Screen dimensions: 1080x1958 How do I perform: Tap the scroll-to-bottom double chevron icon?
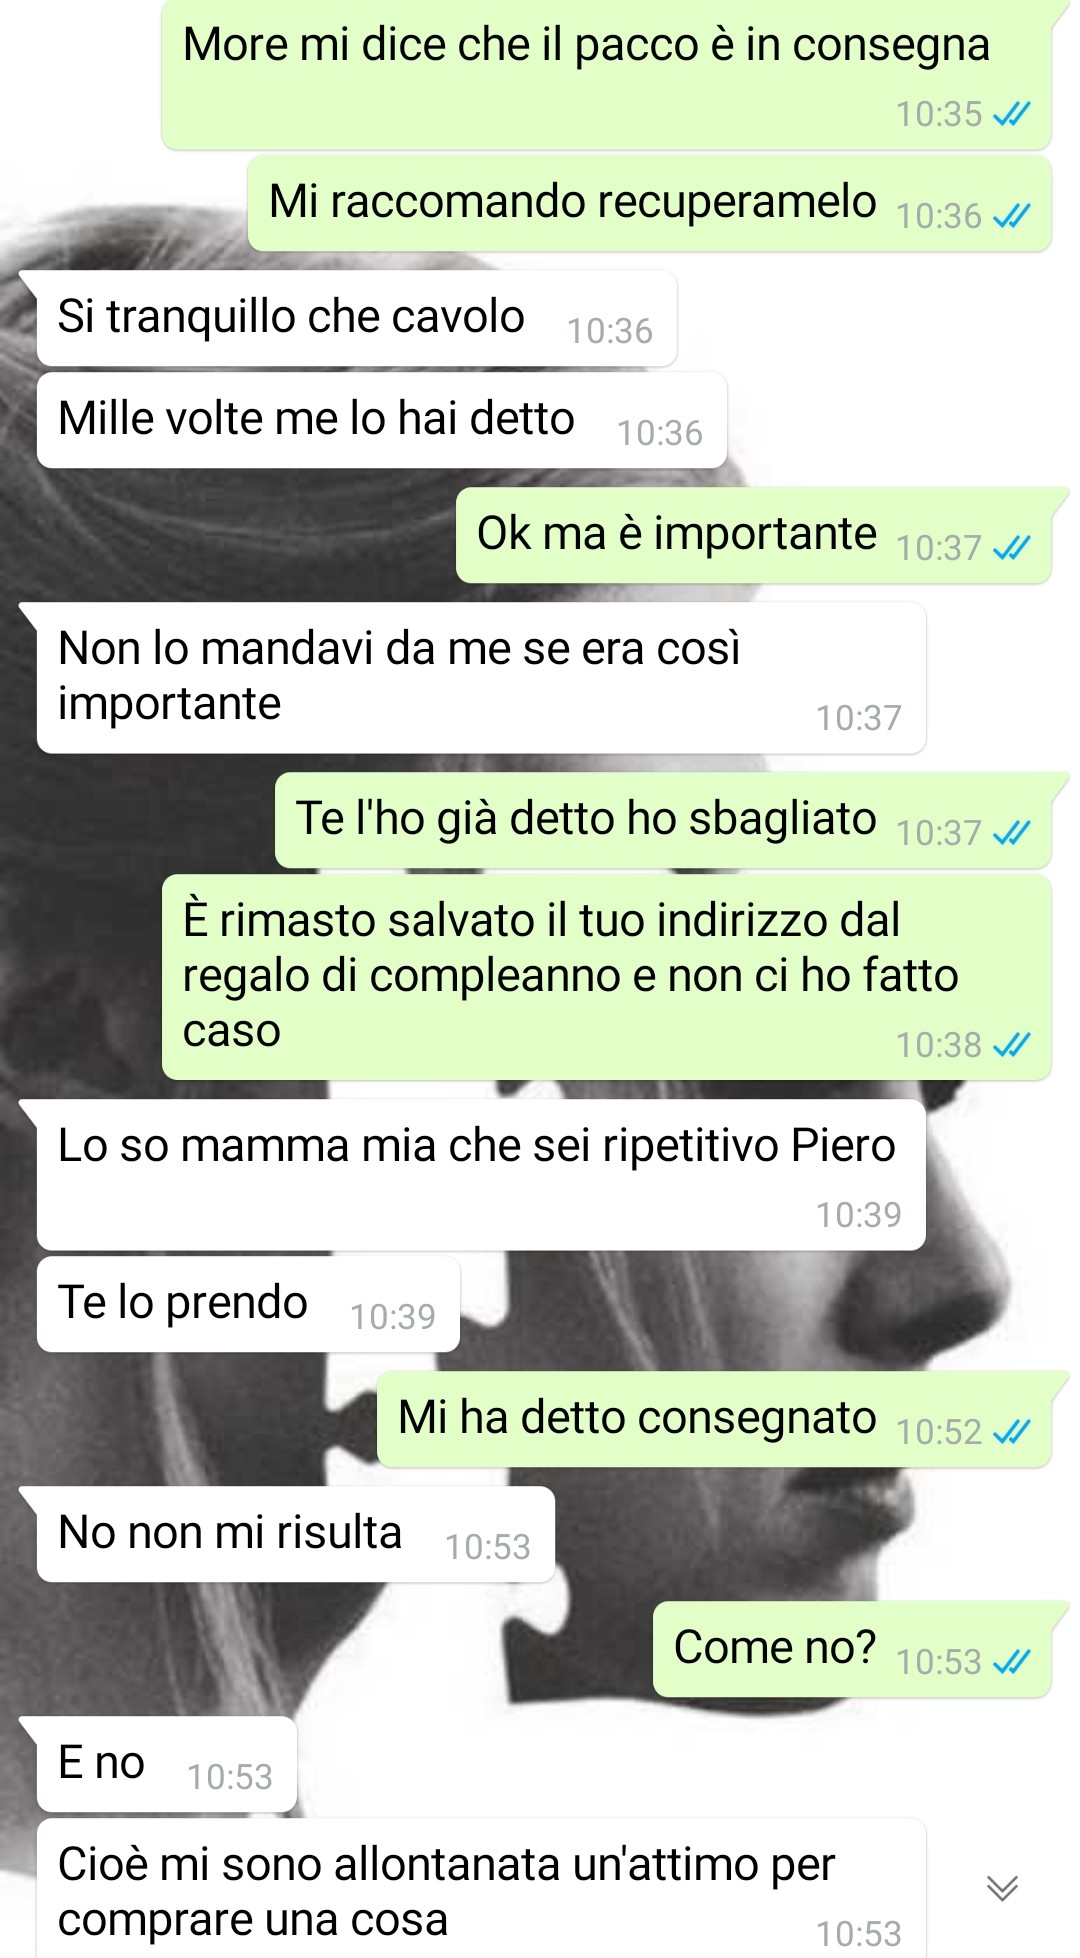pyautogui.click(x=1002, y=1887)
